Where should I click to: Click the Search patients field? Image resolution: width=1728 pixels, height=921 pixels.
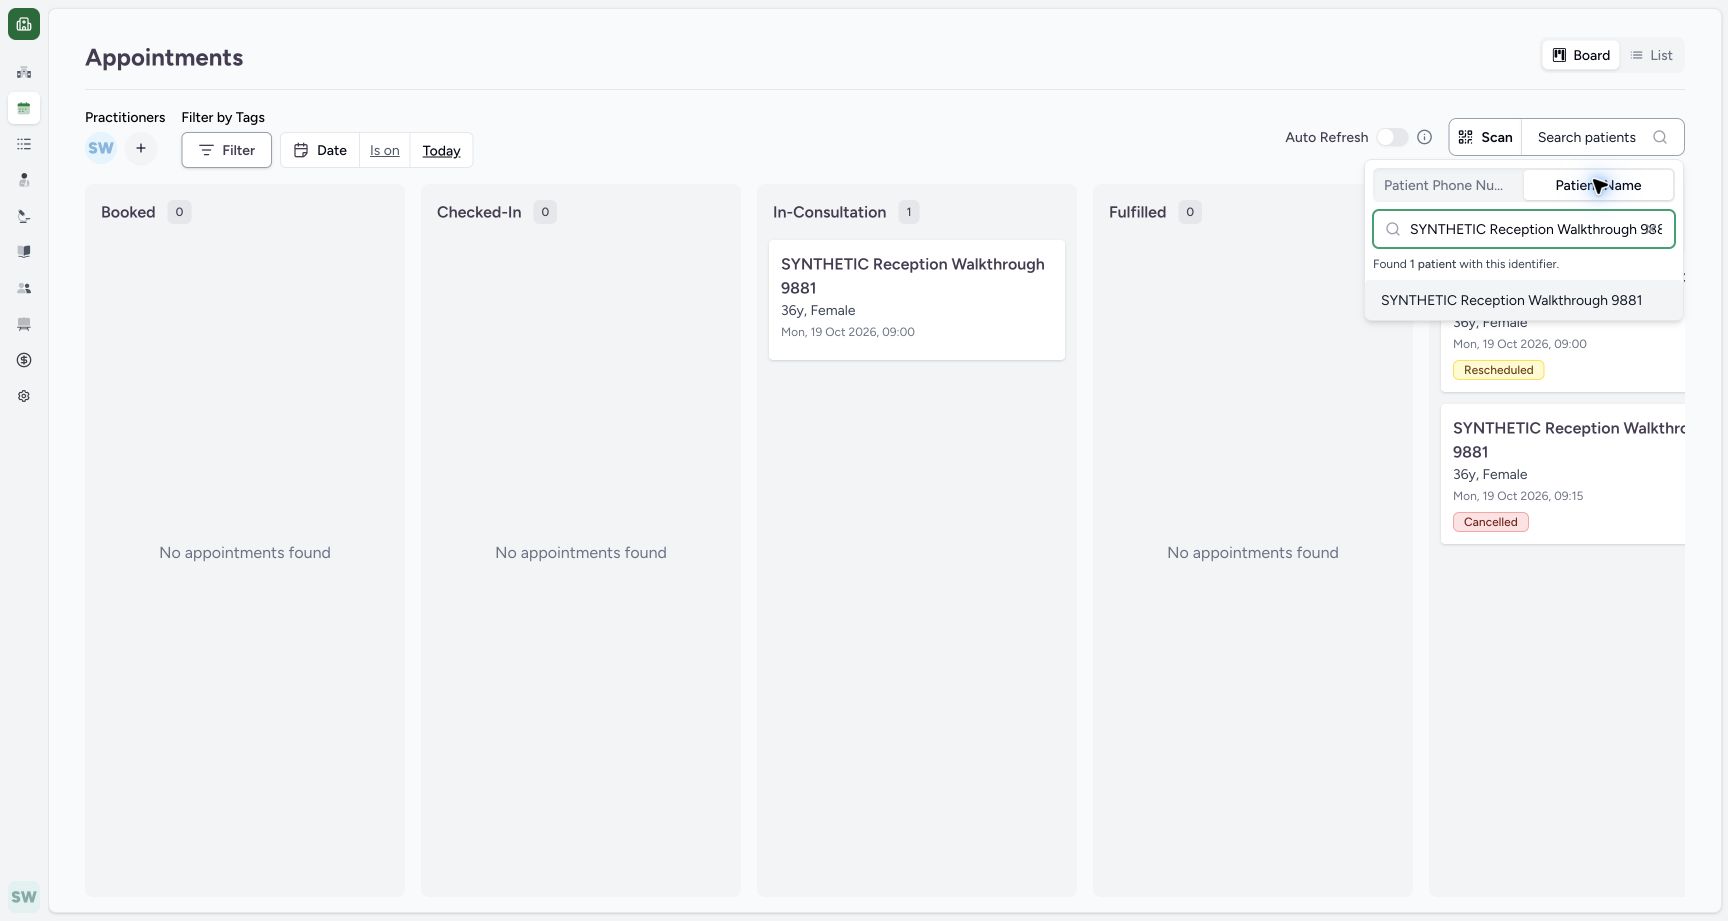point(1602,137)
